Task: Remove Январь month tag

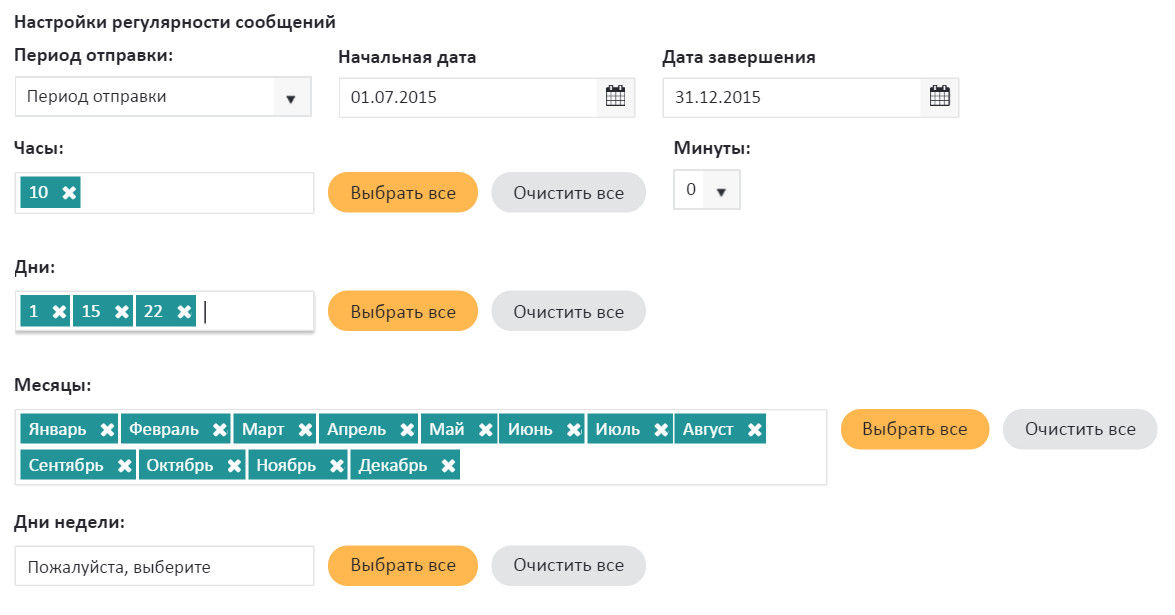Action: (x=107, y=430)
